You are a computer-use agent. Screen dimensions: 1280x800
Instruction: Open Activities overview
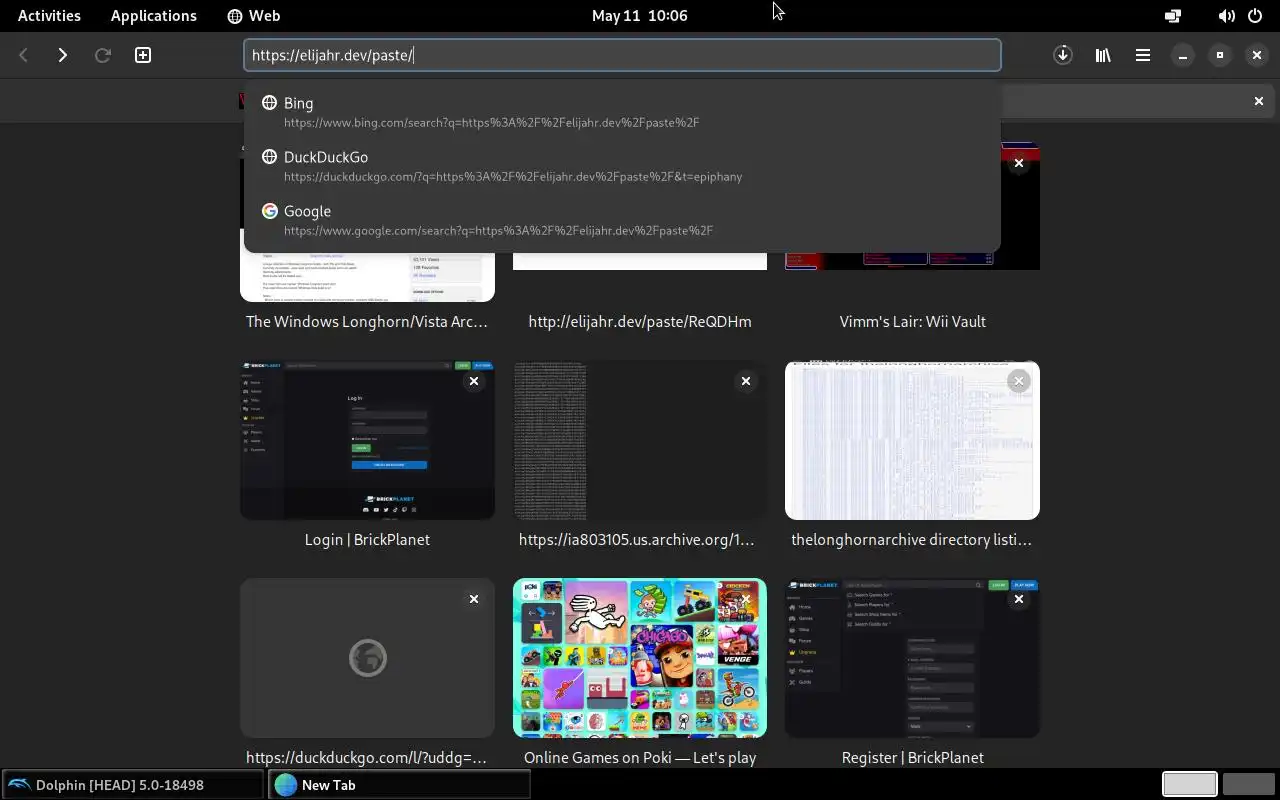[x=49, y=15]
